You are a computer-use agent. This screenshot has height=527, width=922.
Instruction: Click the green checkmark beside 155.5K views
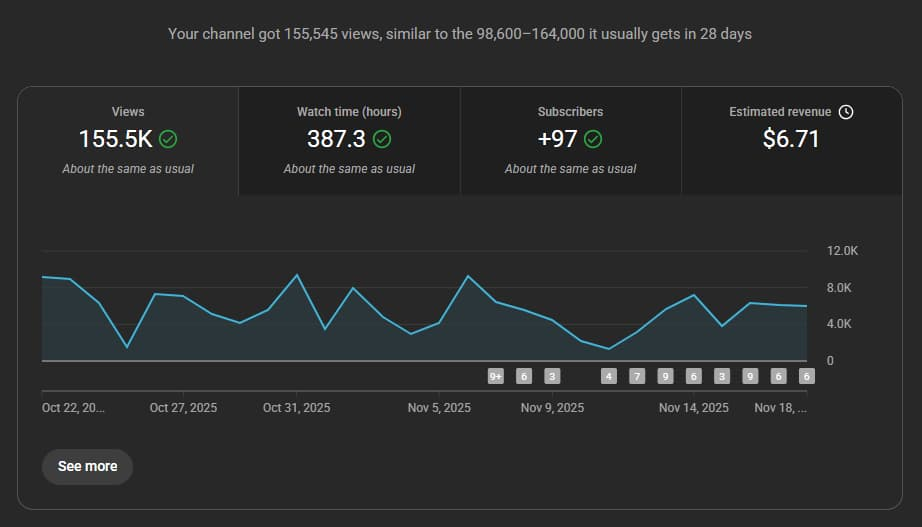click(169, 140)
